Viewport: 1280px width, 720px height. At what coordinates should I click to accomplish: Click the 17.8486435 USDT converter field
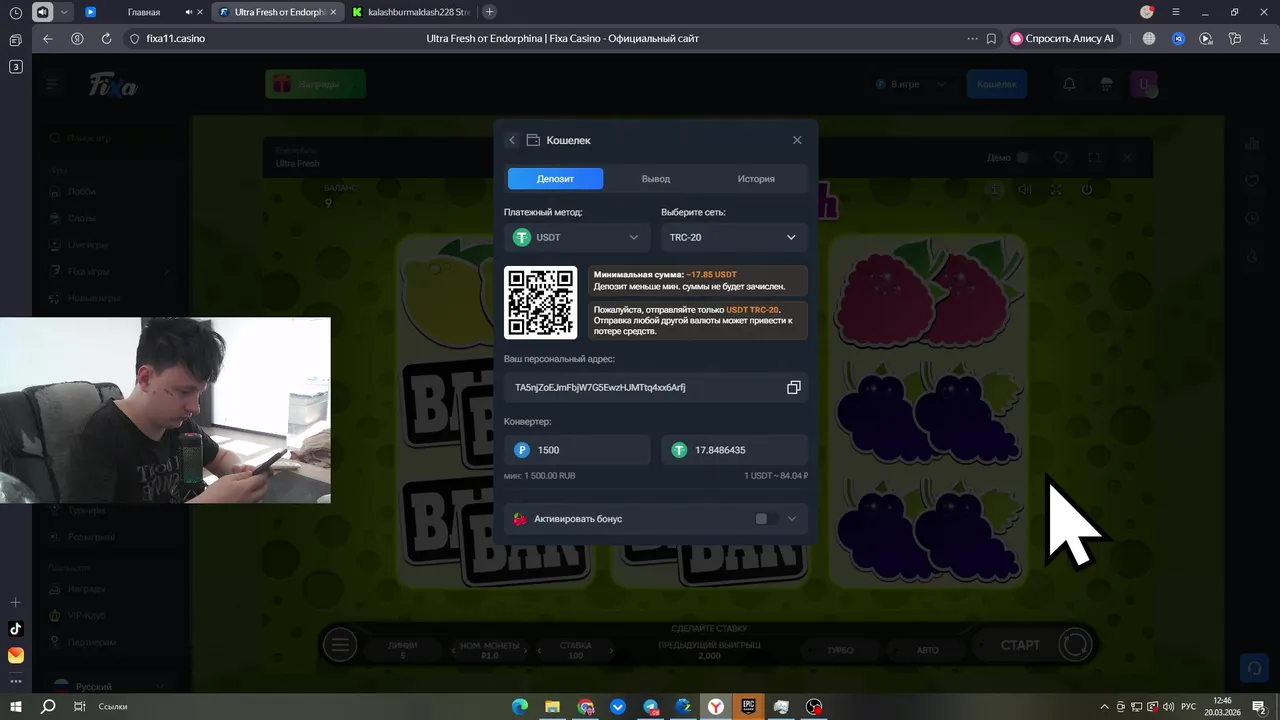[734, 450]
